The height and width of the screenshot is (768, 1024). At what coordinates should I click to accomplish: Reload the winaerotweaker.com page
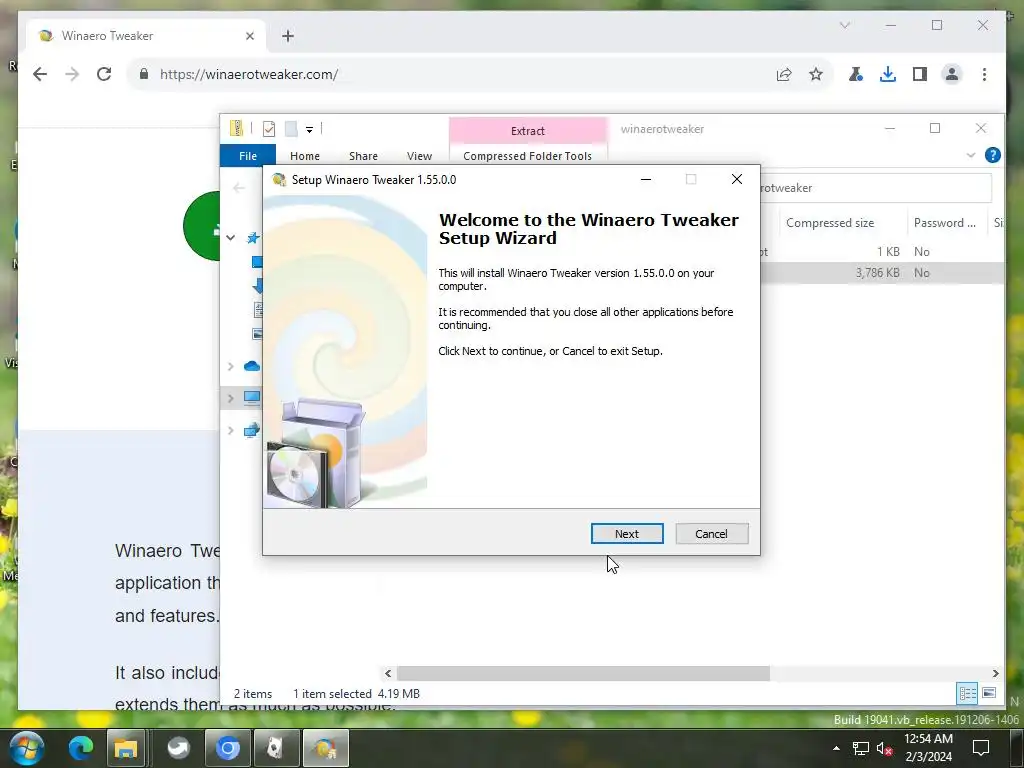[x=104, y=74]
